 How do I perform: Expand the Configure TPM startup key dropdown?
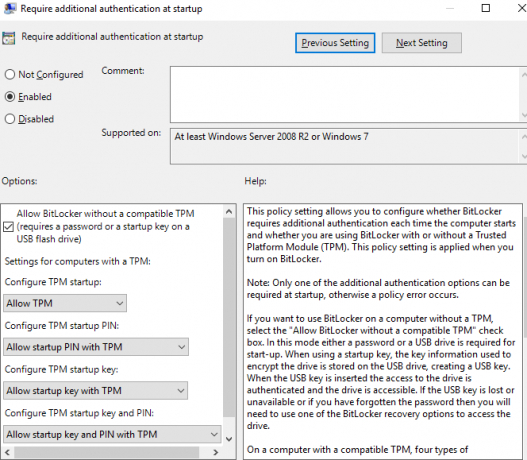pyautogui.click(x=95, y=390)
